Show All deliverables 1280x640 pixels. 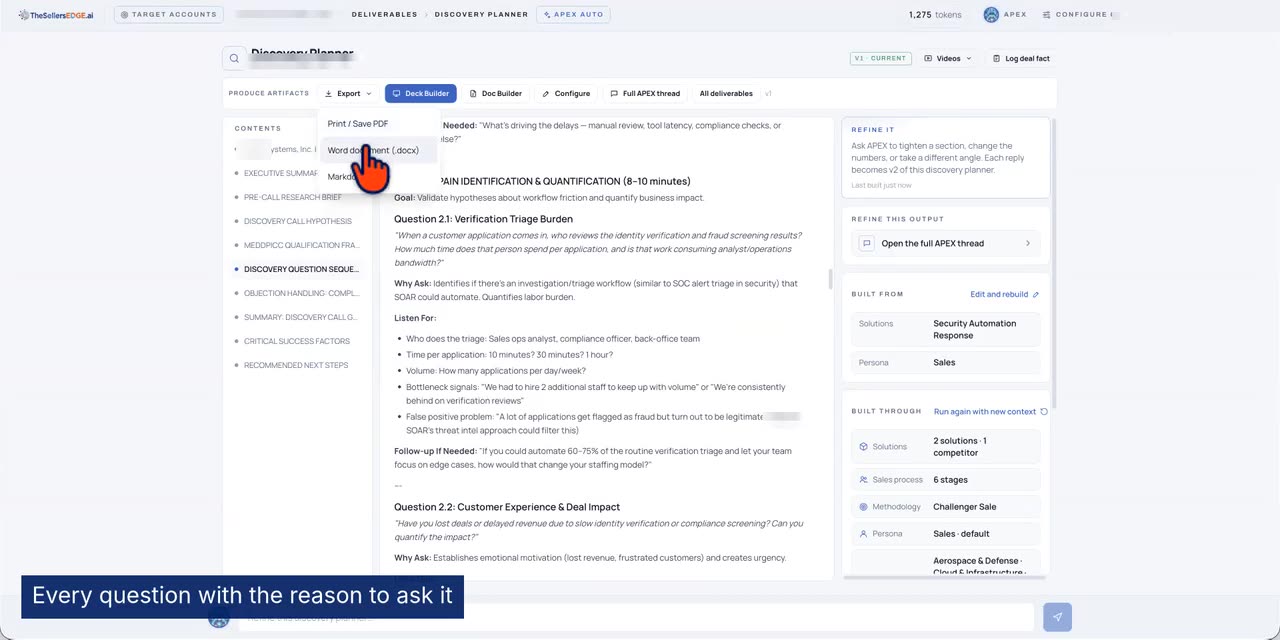pos(726,94)
